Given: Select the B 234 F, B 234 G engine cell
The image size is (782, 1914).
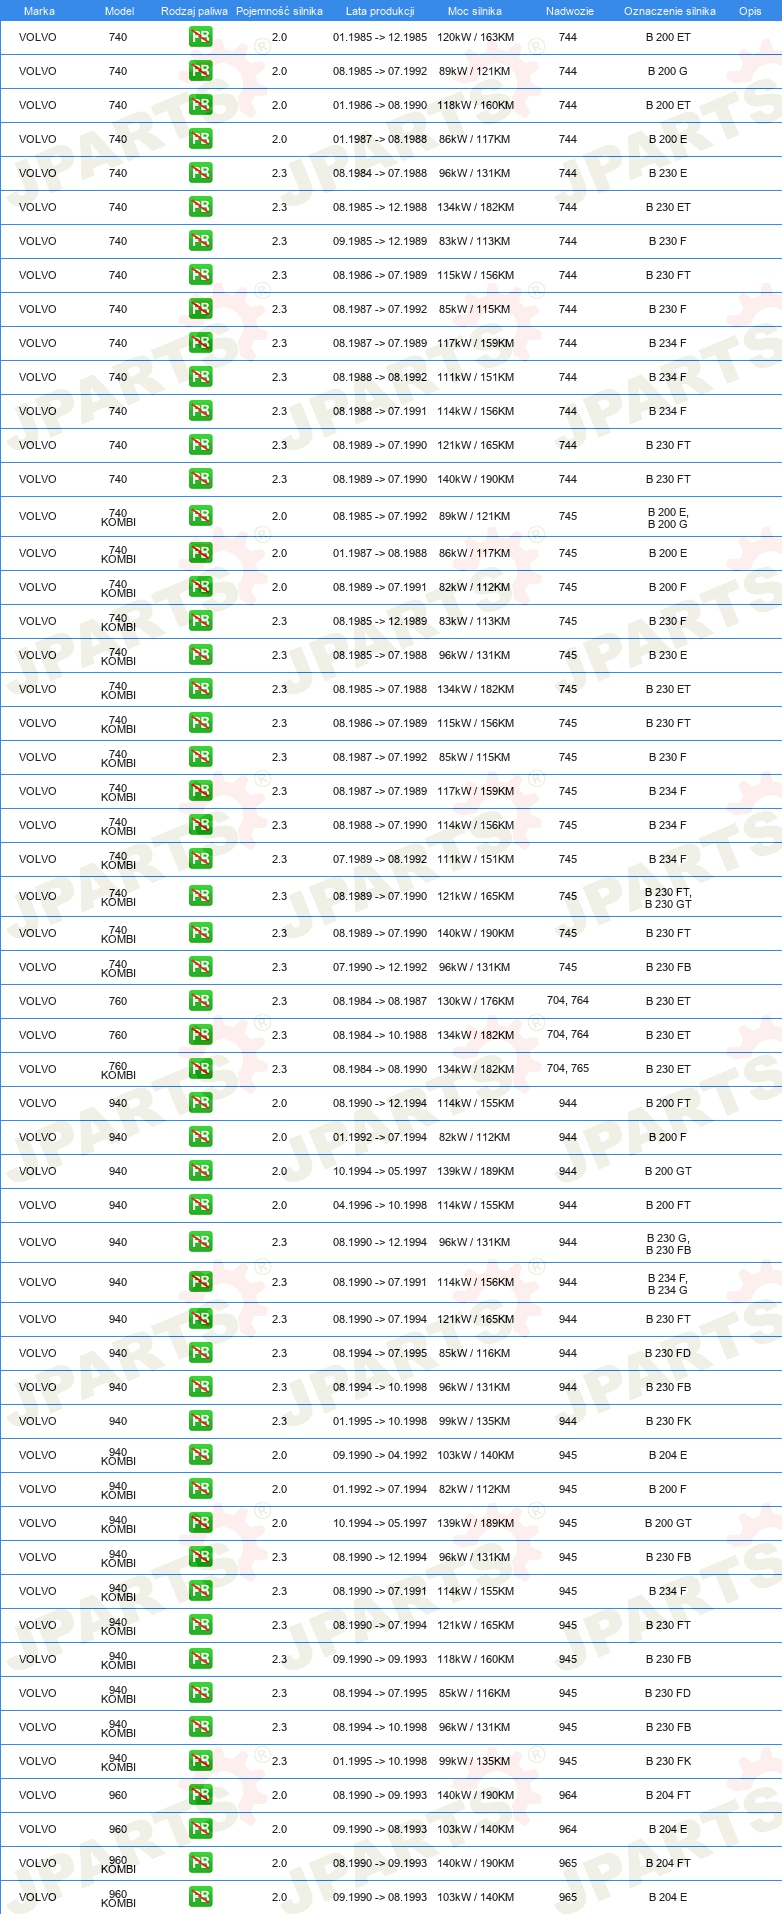Looking at the screenshot, I should tap(668, 1284).
